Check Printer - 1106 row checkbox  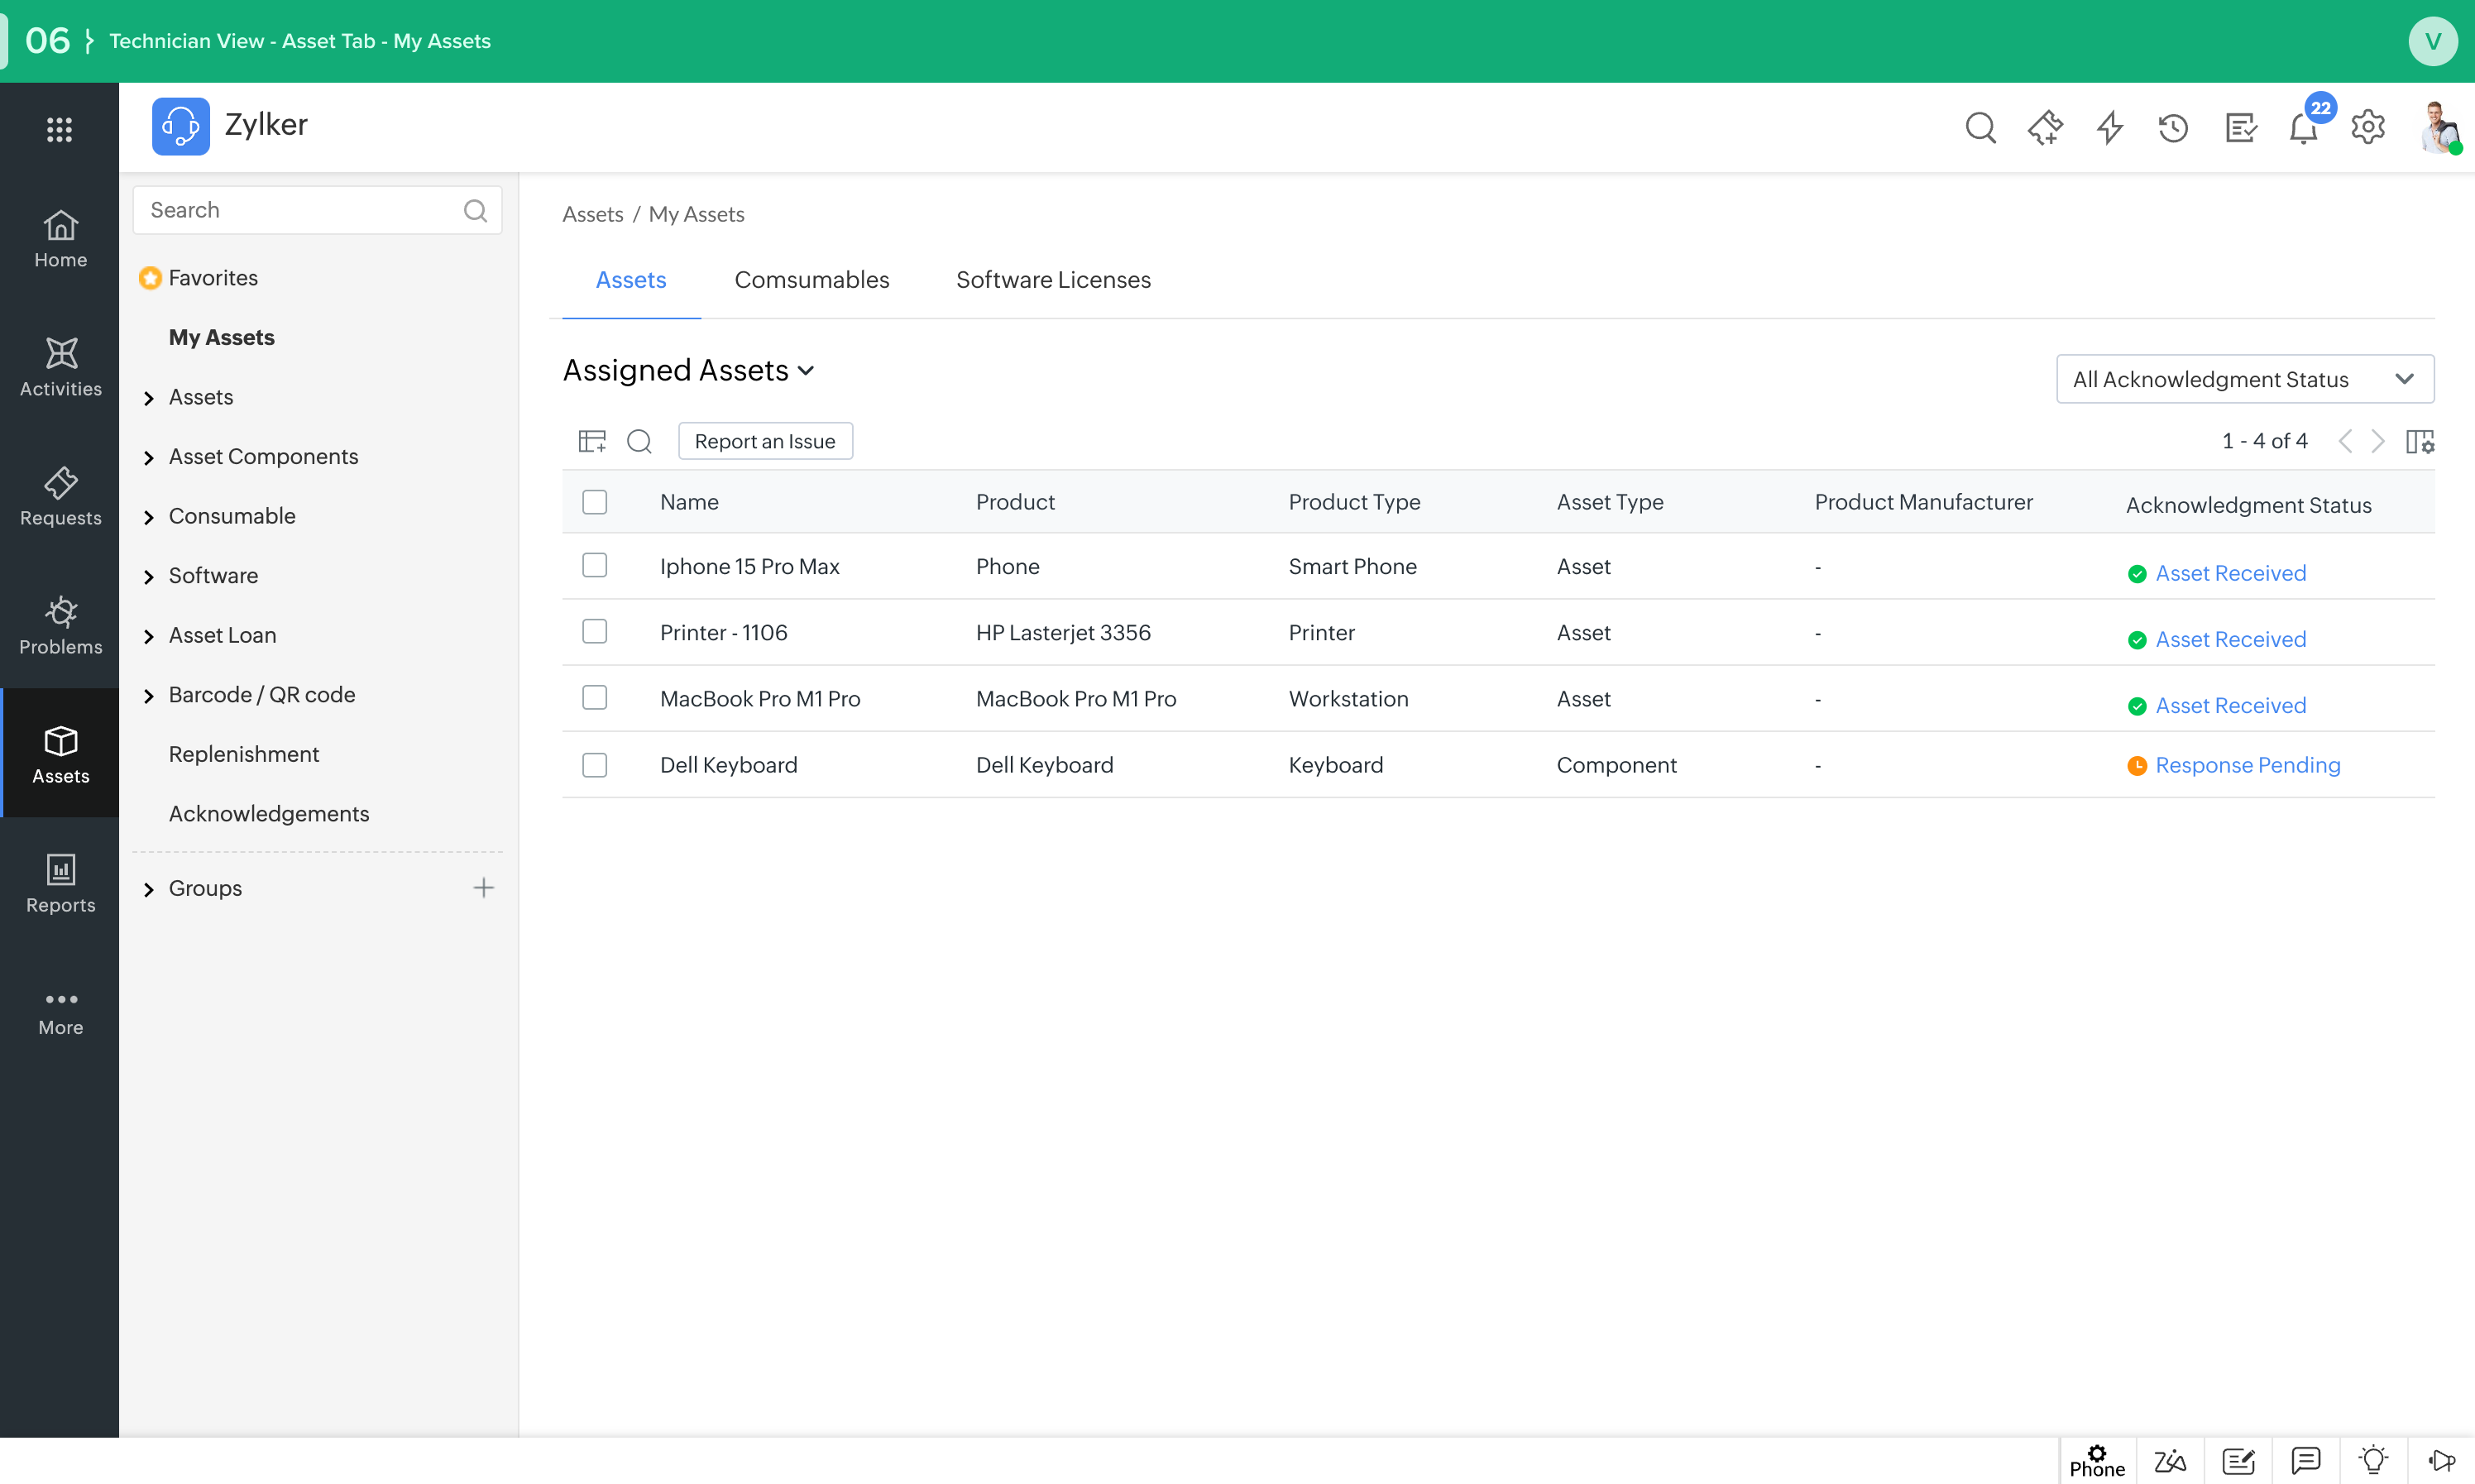tap(595, 632)
